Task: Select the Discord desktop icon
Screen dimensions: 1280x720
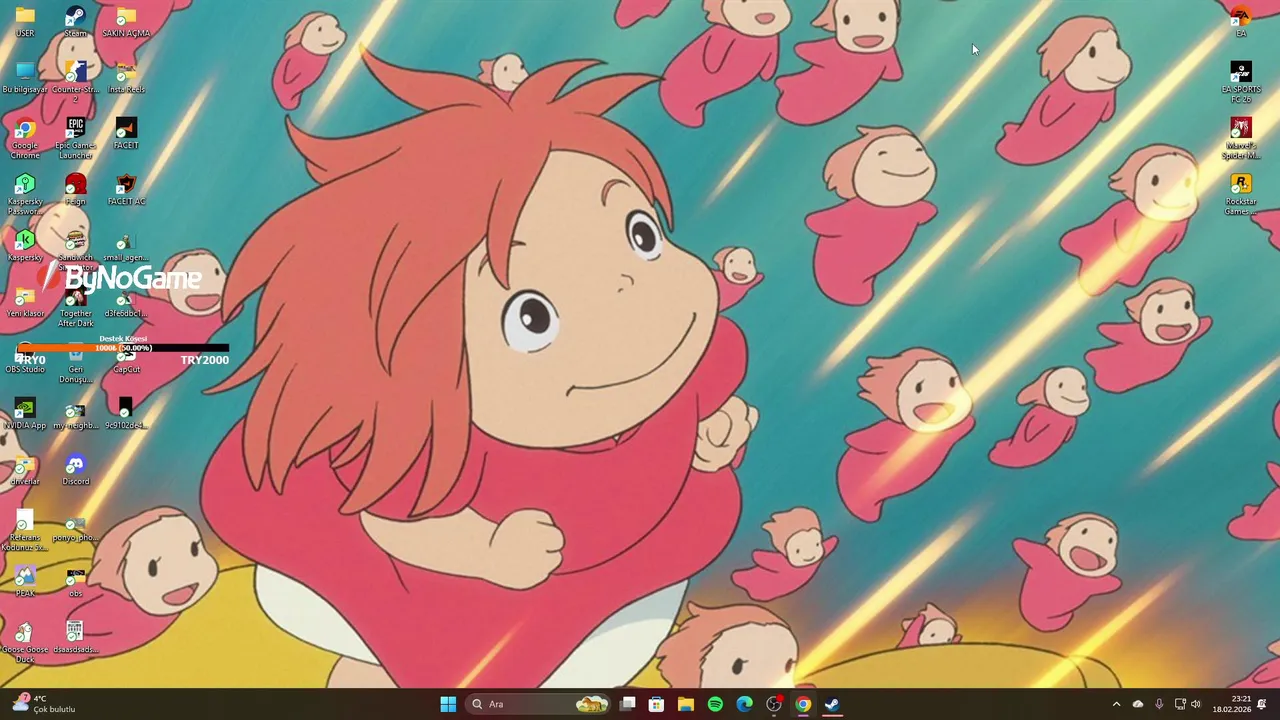Action: (x=75, y=470)
